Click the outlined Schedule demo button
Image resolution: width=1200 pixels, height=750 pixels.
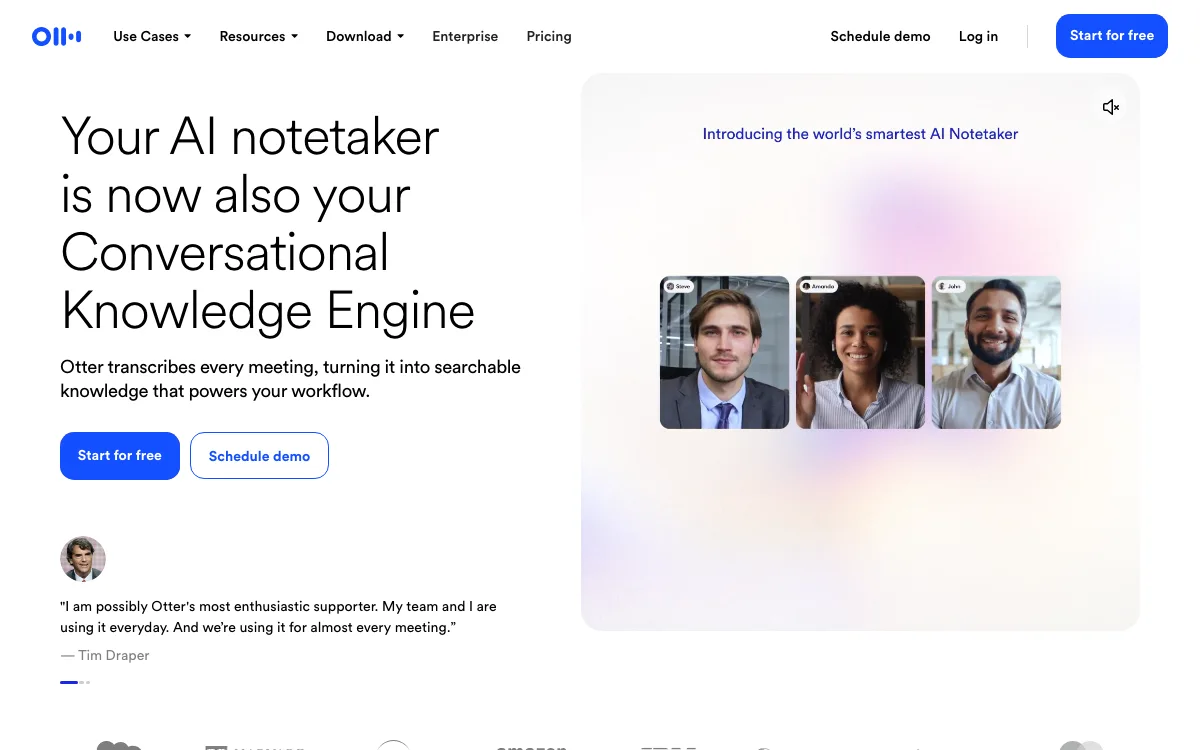coord(259,456)
